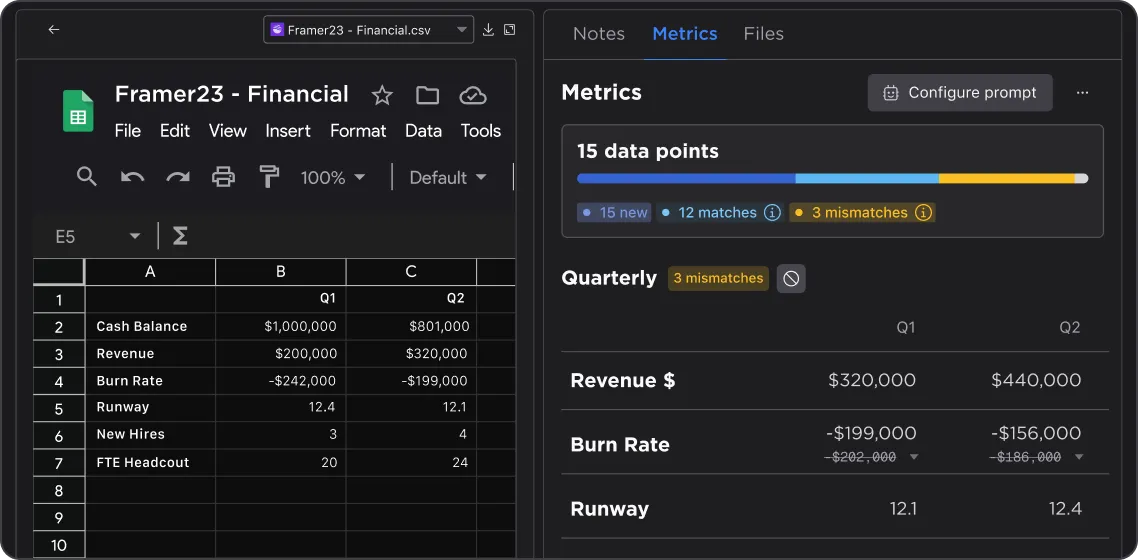Select row 5 header
This screenshot has height=560, width=1138.
(59, 408)
